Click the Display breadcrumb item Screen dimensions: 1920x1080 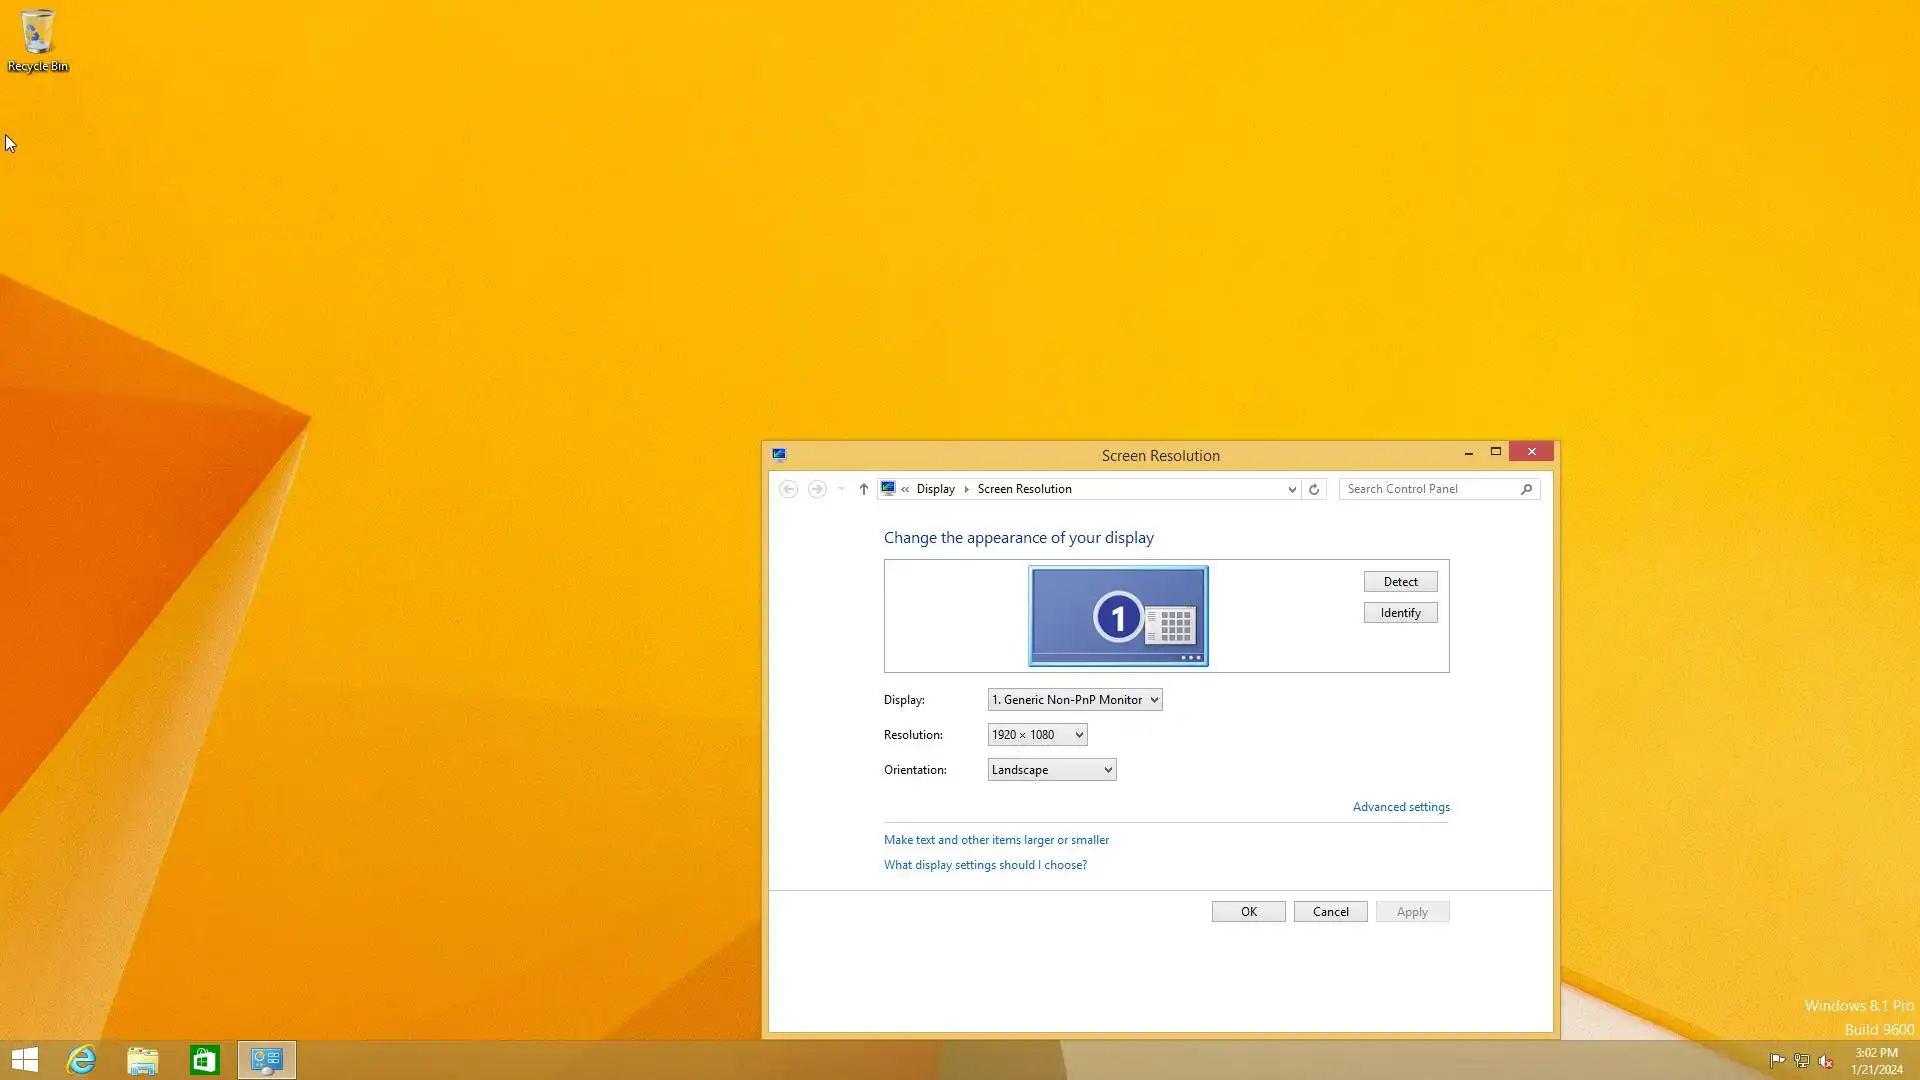pos(935,489)
